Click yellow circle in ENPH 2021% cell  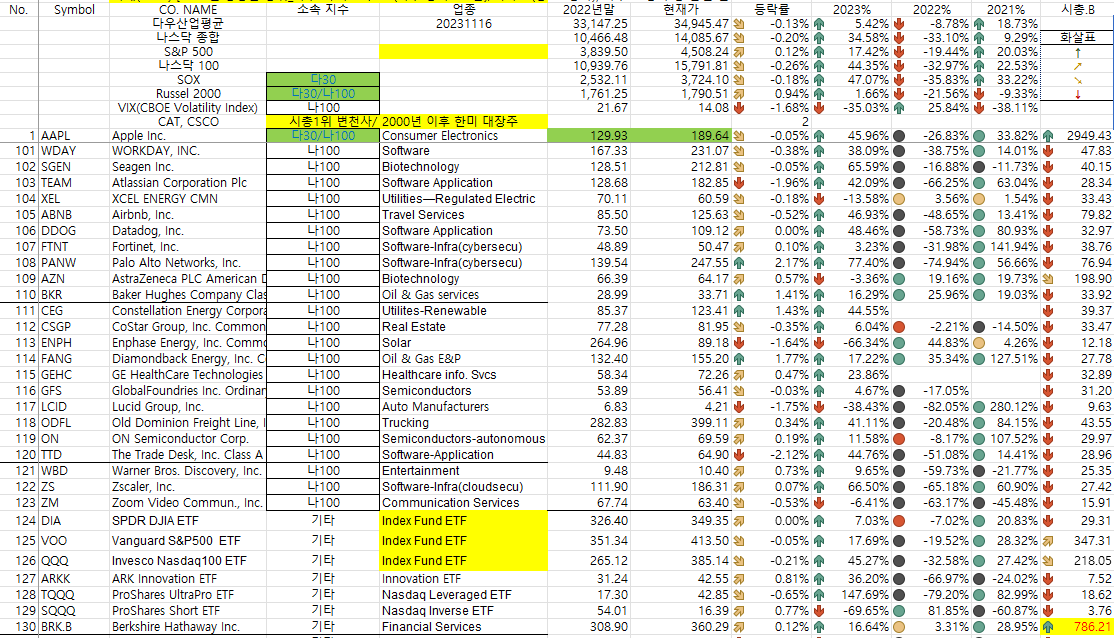coord(979,342)
